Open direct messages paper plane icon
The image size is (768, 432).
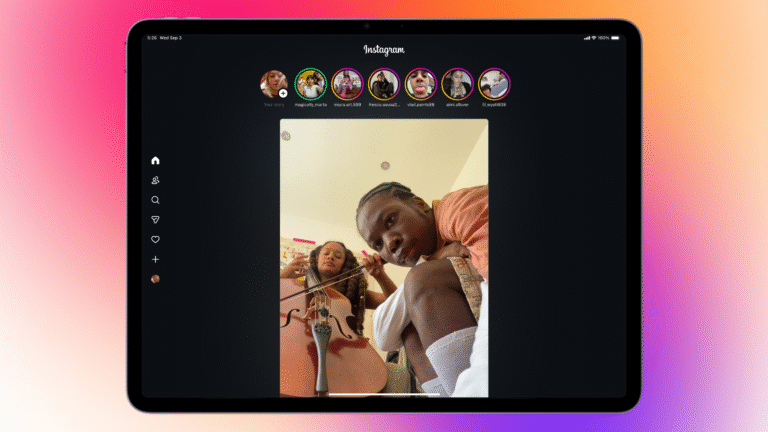(155, 220)
